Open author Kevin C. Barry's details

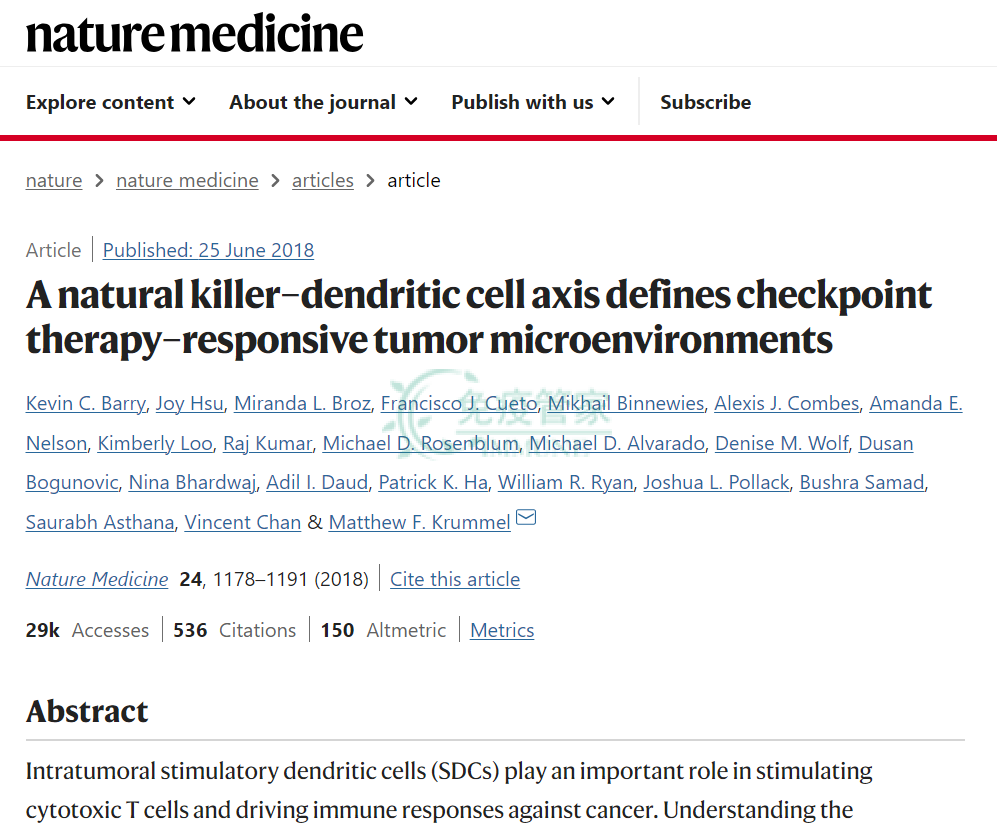(86, 403)
